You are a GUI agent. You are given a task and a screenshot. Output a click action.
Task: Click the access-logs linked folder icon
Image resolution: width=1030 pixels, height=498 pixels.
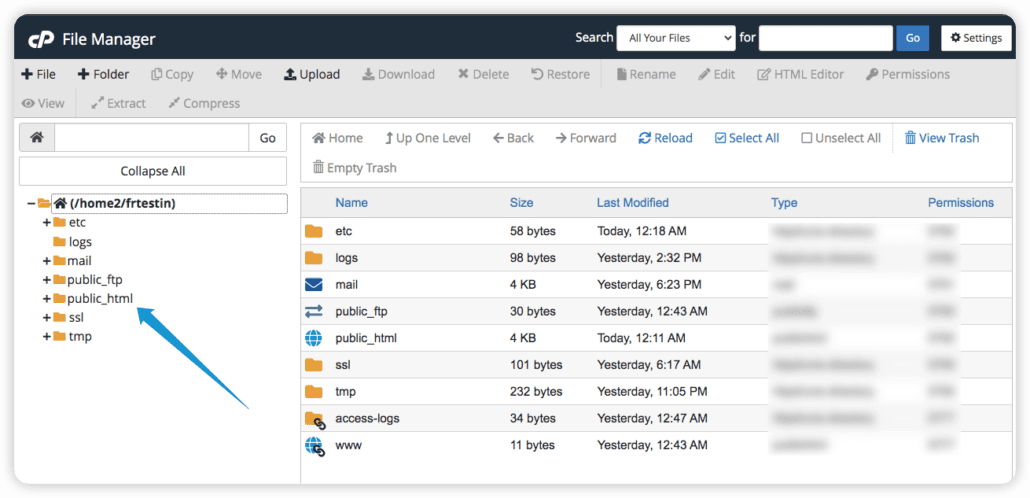(x=314, y=418)
